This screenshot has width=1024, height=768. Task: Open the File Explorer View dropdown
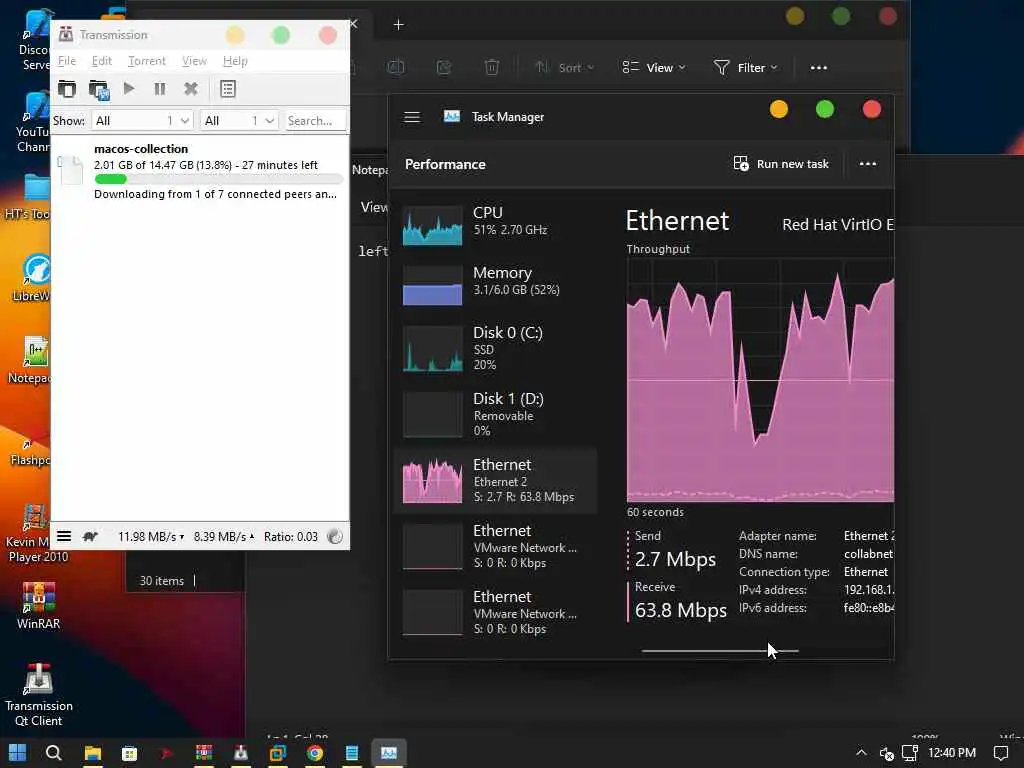(x=654, y=67)
